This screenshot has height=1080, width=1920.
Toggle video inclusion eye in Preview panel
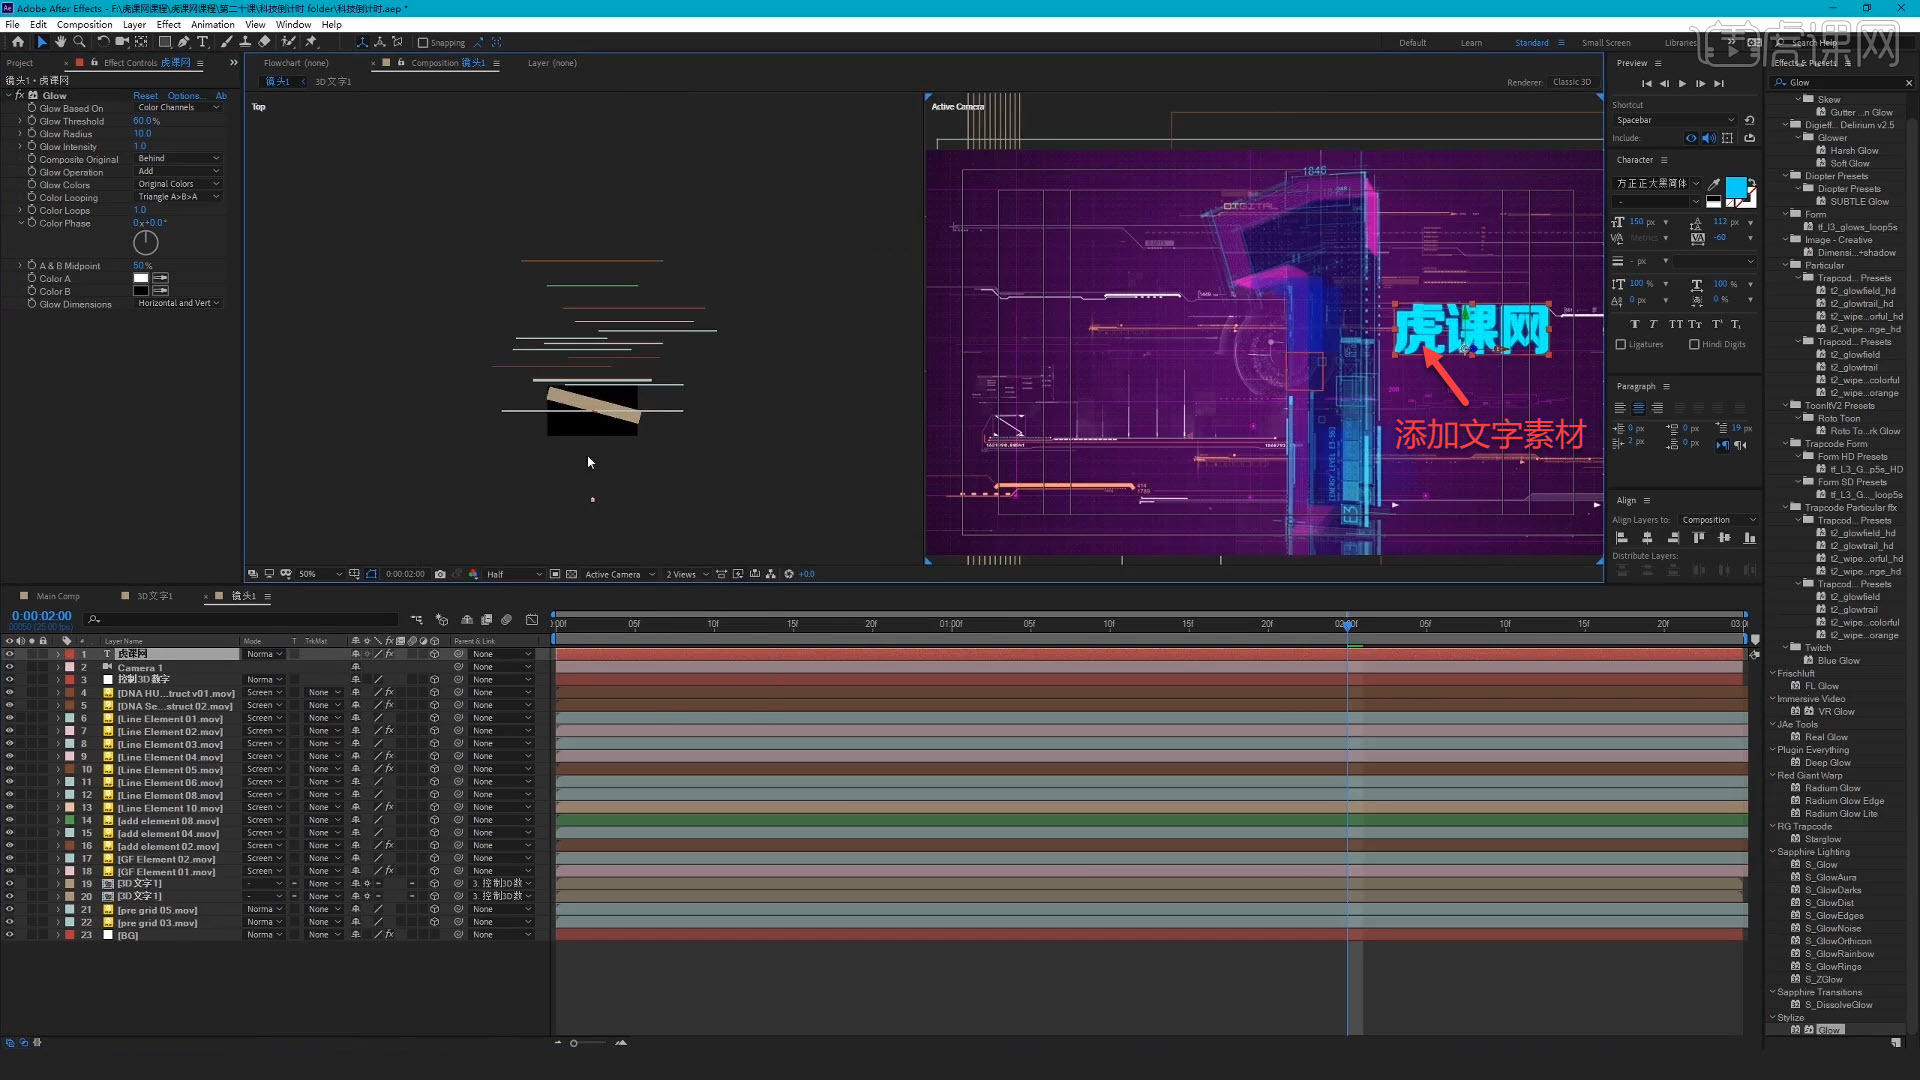pyautogui.click(x=1691, y=138)
